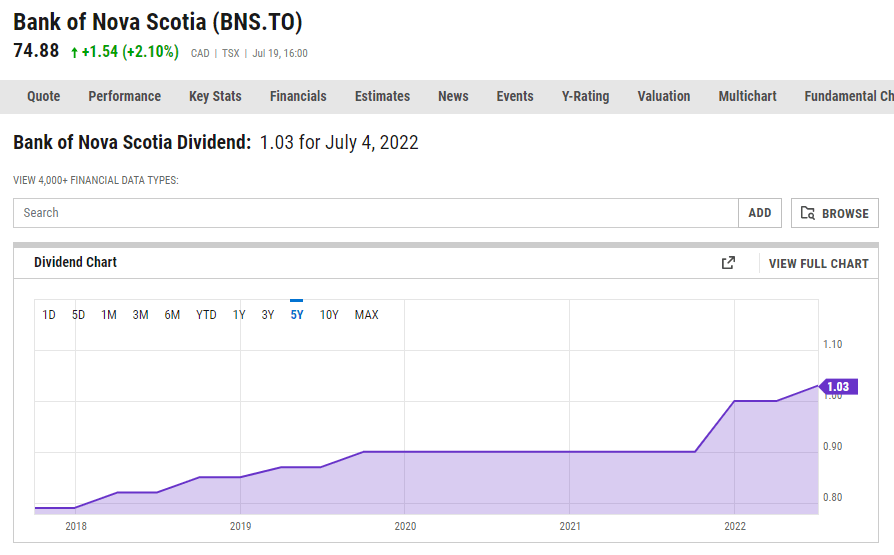Open the Y-Rating tab
894x555 pixels.
585,97
